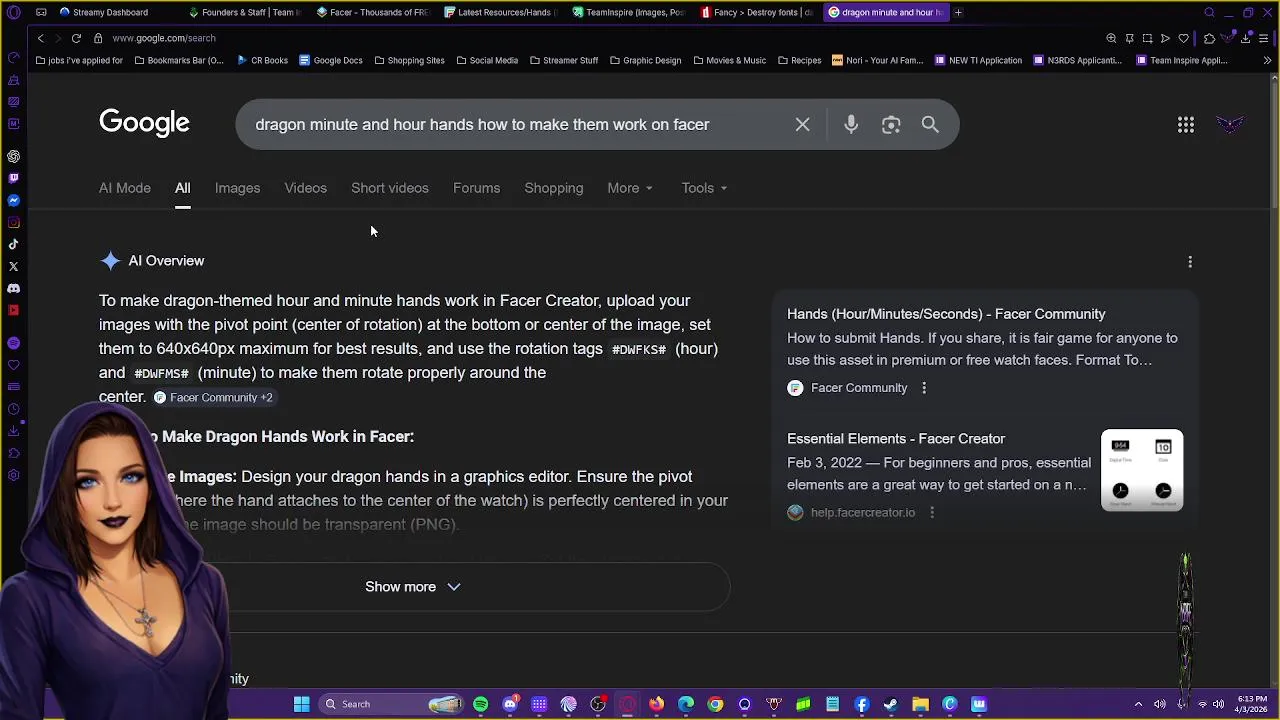Reload the current Google page
The image size is (1280, 720).
[x=76, y=38]
